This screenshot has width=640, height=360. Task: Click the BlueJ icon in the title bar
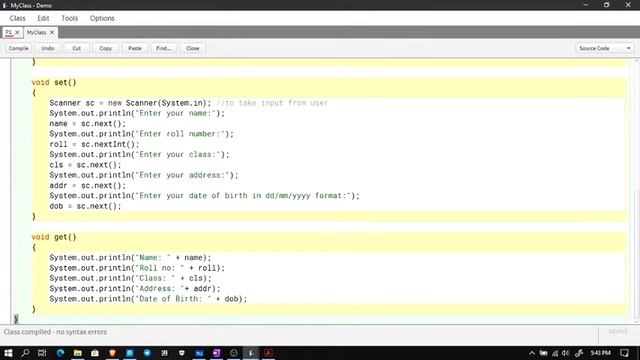tap(5, 5)
